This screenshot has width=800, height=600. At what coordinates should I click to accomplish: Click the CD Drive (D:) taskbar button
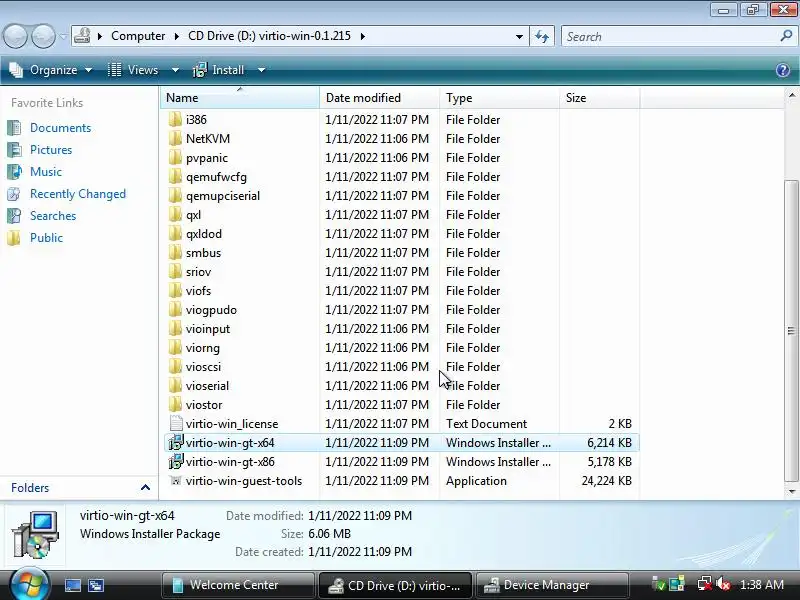pos(395,585)
